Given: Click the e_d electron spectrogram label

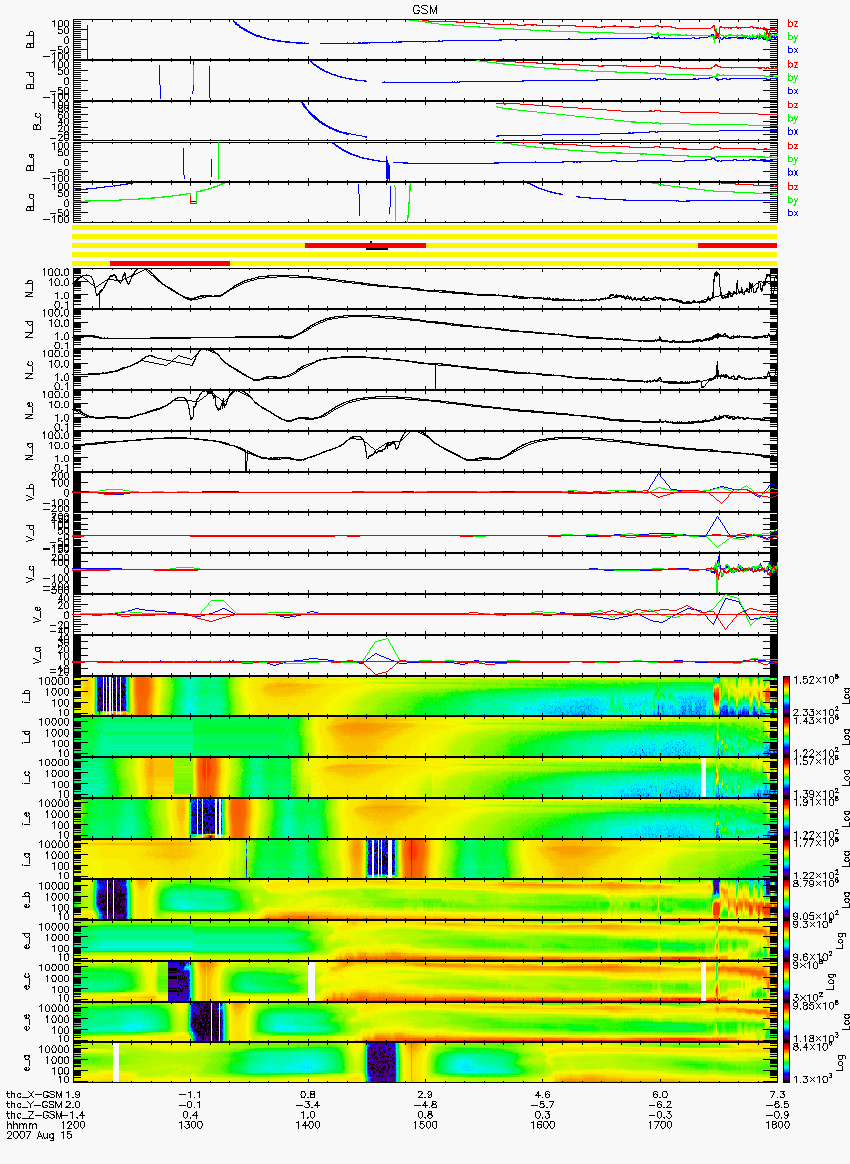Looking at the screenshot, I should pyautogui.click(x=27, y=941).
